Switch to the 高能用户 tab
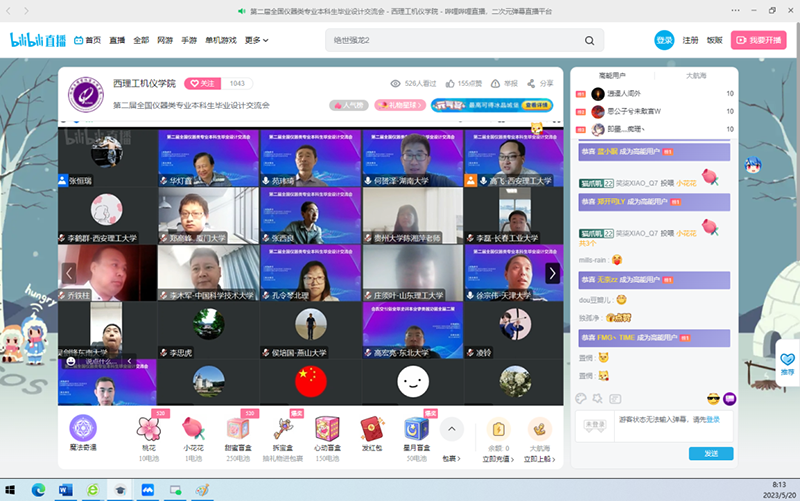The image size is (800, 501). pos(612,75)
